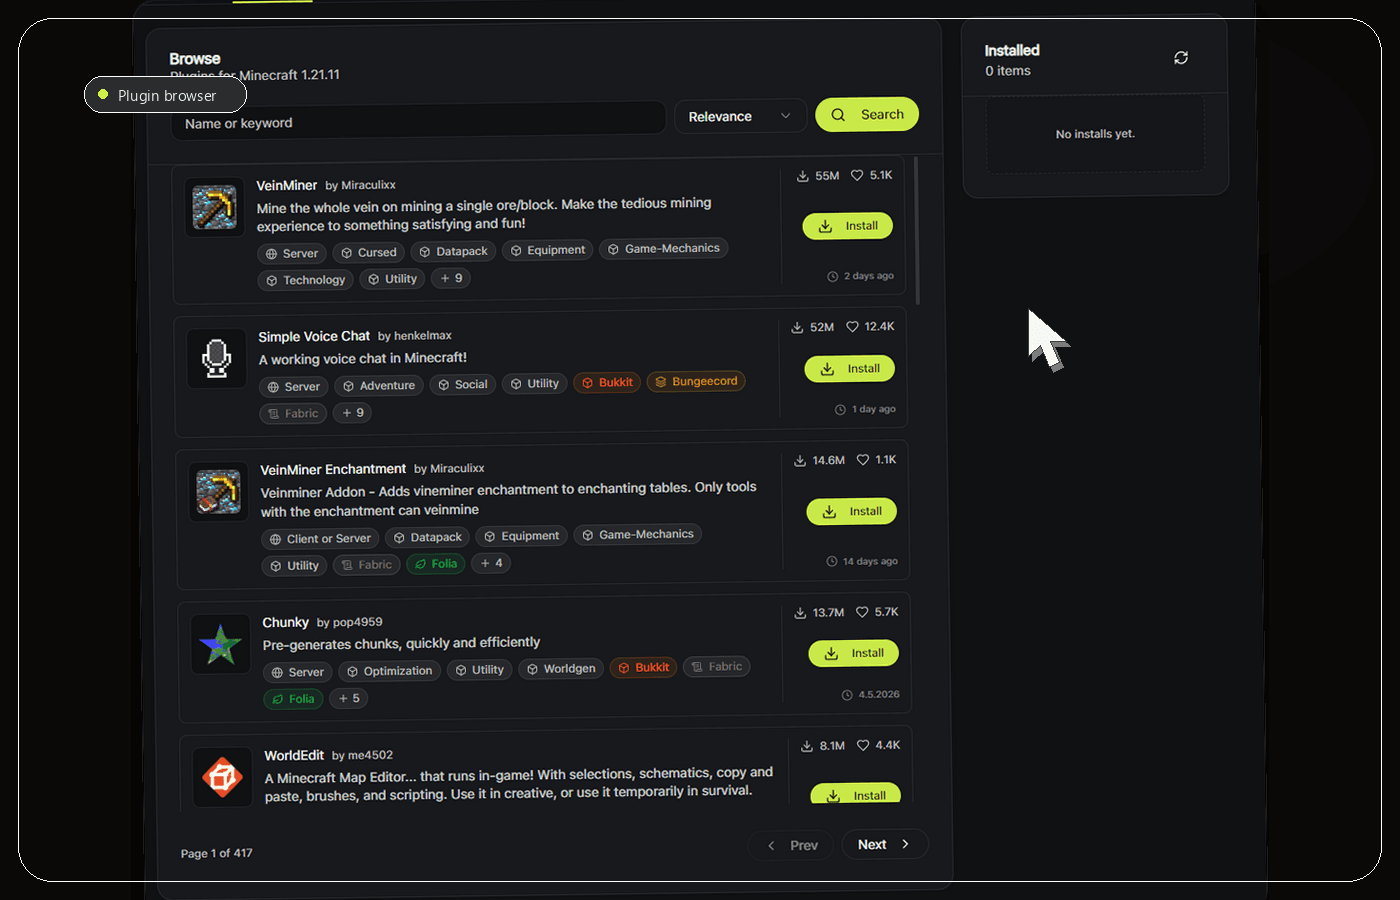Install VeinMiner Enchantment addon
Image resolution: width=1400 pixels, height=900 pixels.
point(852,512)
